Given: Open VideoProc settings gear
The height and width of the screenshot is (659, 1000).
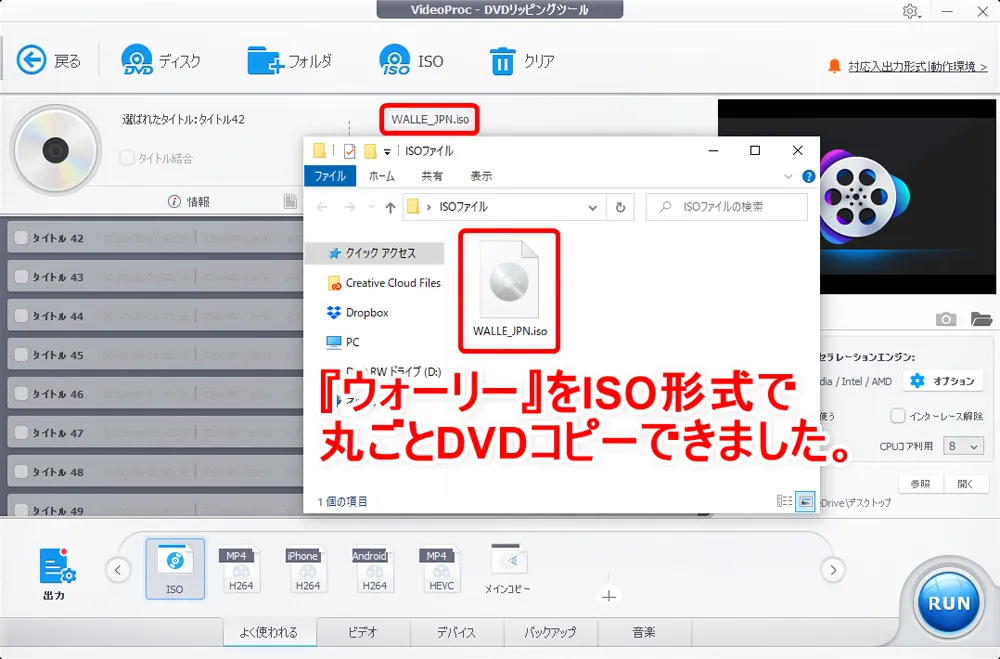Looking at the screenshot, I should pos(911,11).
